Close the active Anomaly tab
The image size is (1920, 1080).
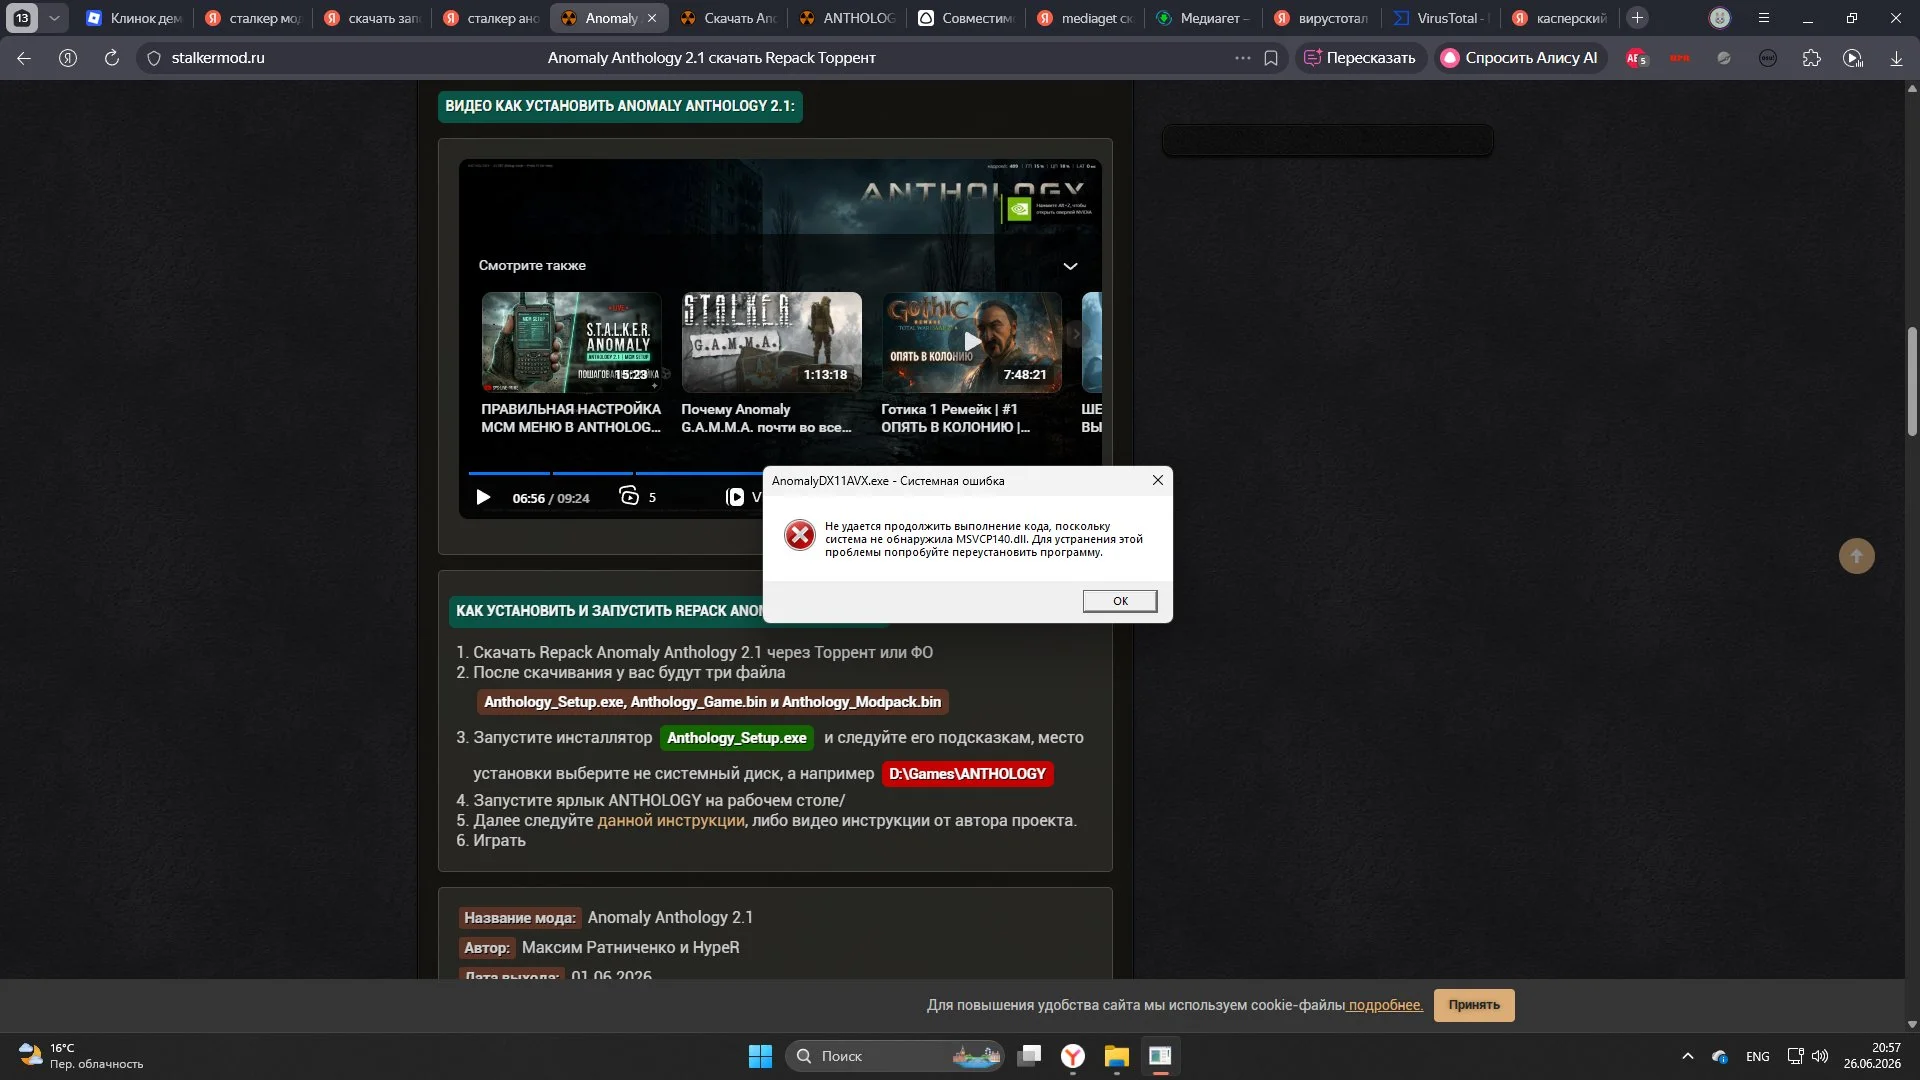click(x=652, y=18)
